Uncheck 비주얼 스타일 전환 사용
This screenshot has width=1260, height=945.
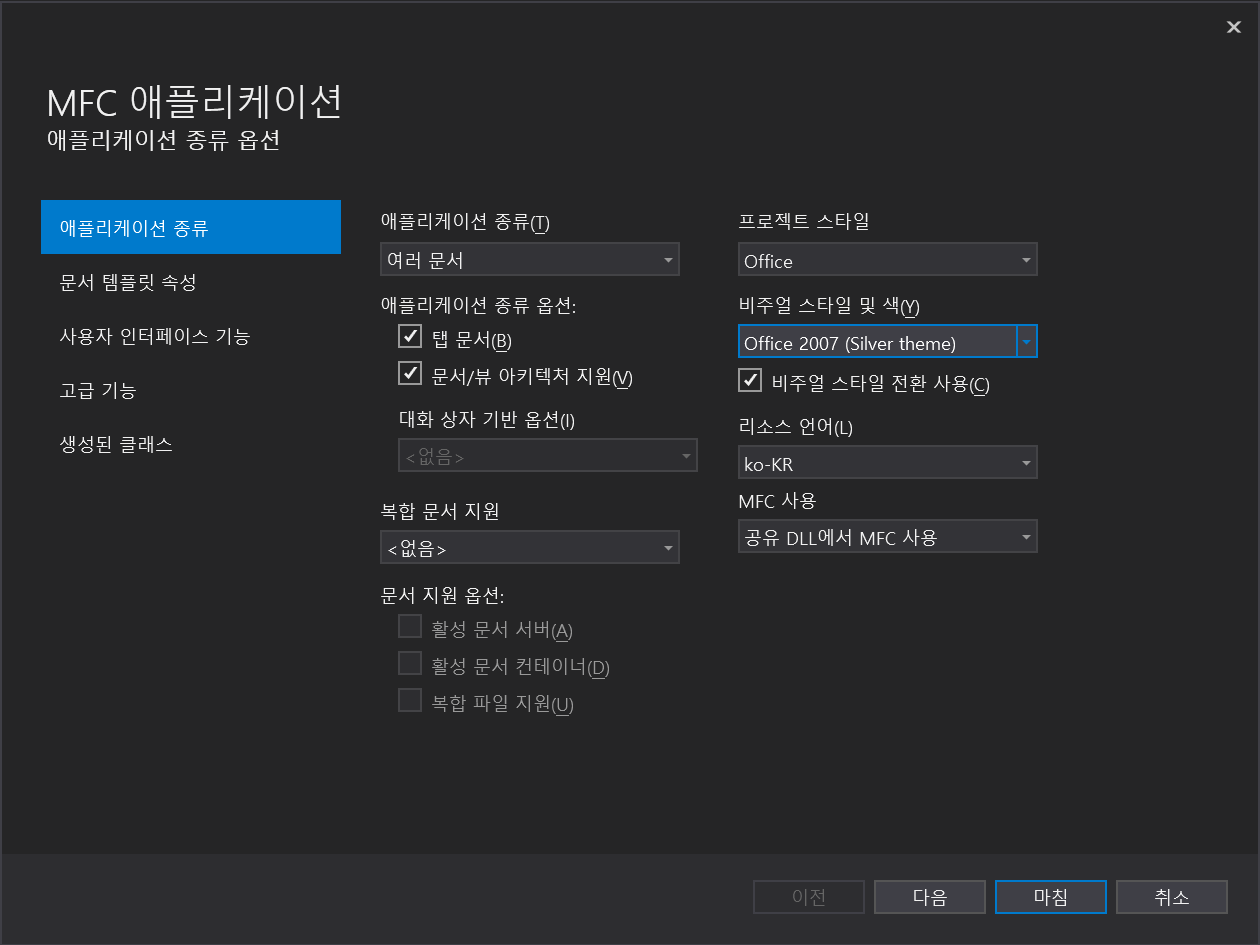point(750,380)
